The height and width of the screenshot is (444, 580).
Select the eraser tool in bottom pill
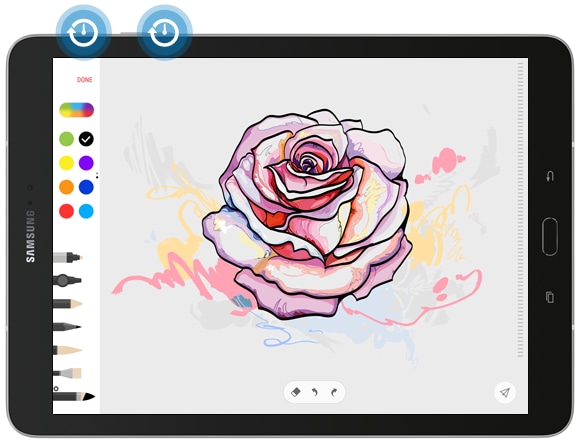point(296,392)
